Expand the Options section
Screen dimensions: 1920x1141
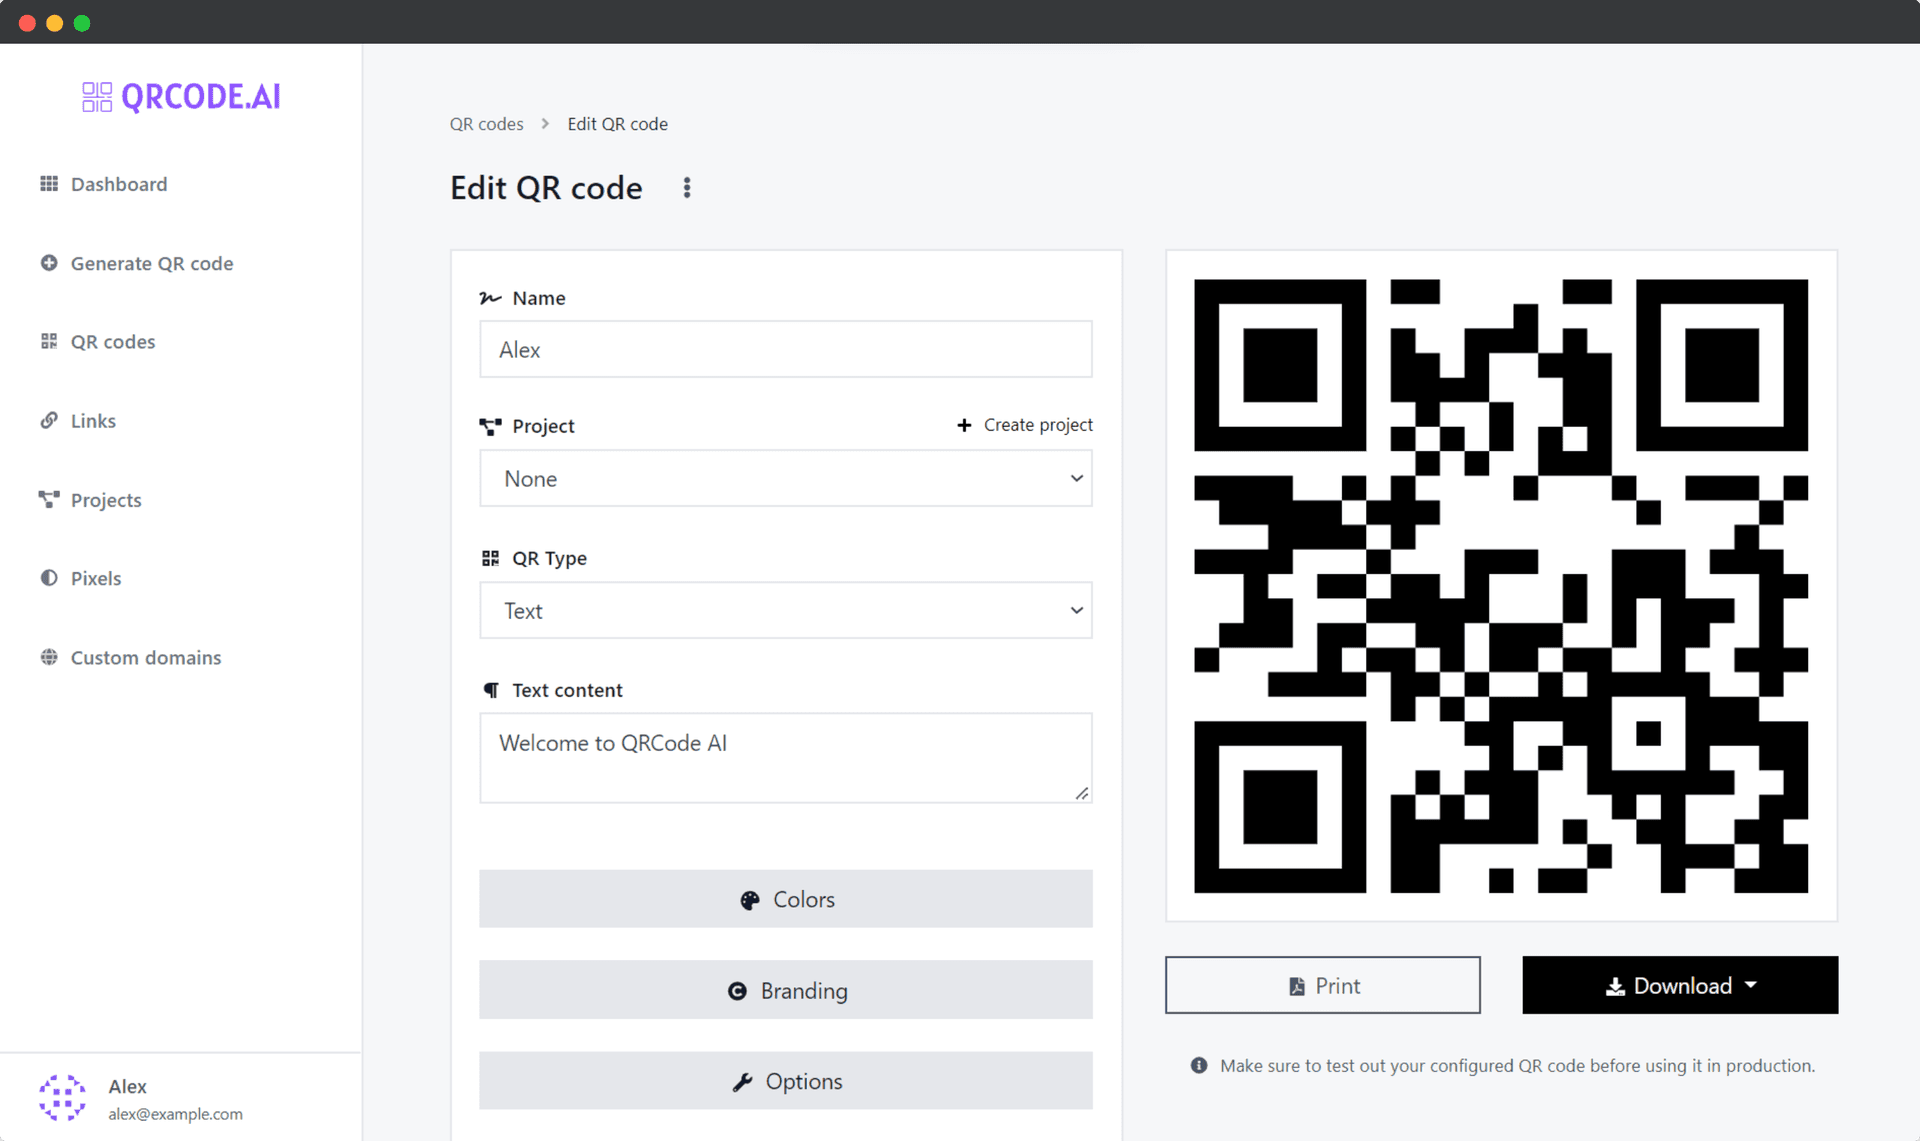786,1081
